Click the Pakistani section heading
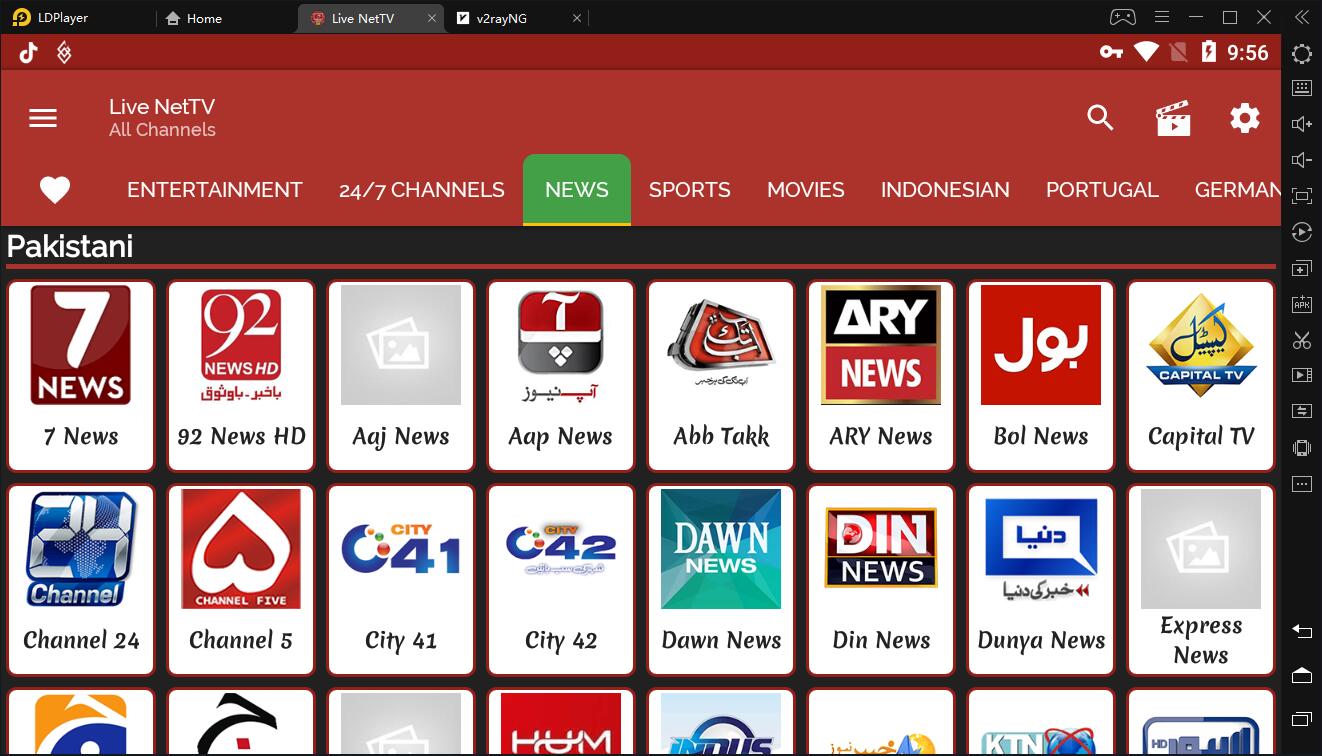The height and width of the screenshot is (756, 1322). 70,247
